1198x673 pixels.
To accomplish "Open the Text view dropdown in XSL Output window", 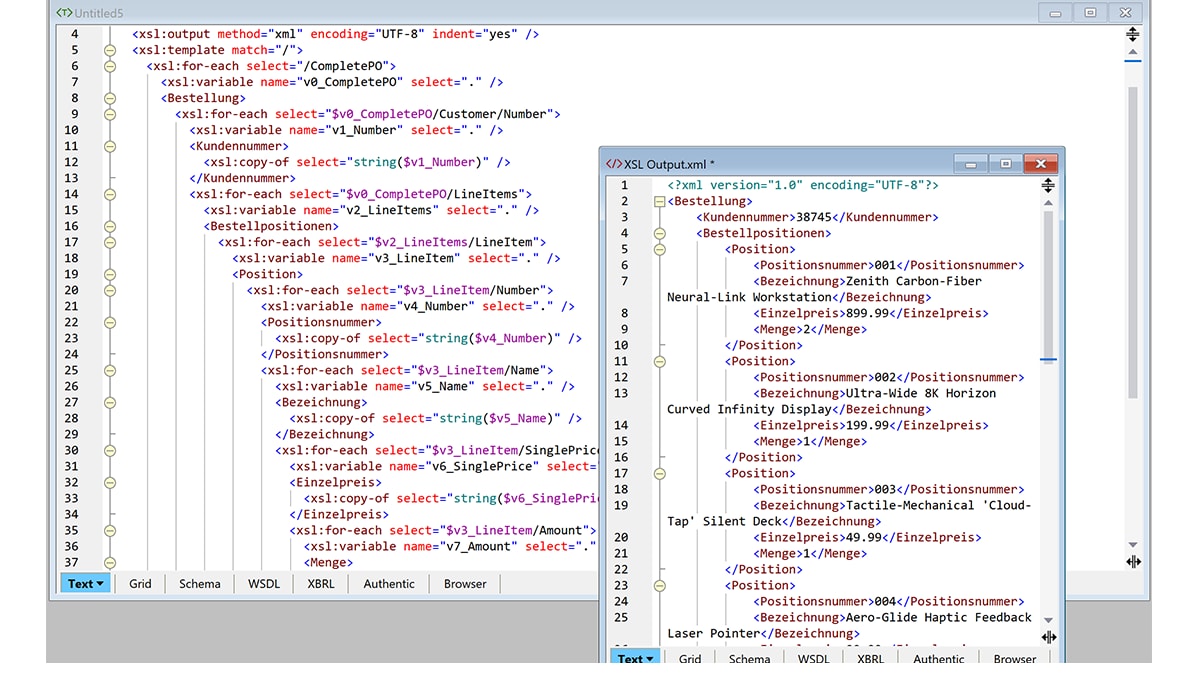I will coord(636,657).
